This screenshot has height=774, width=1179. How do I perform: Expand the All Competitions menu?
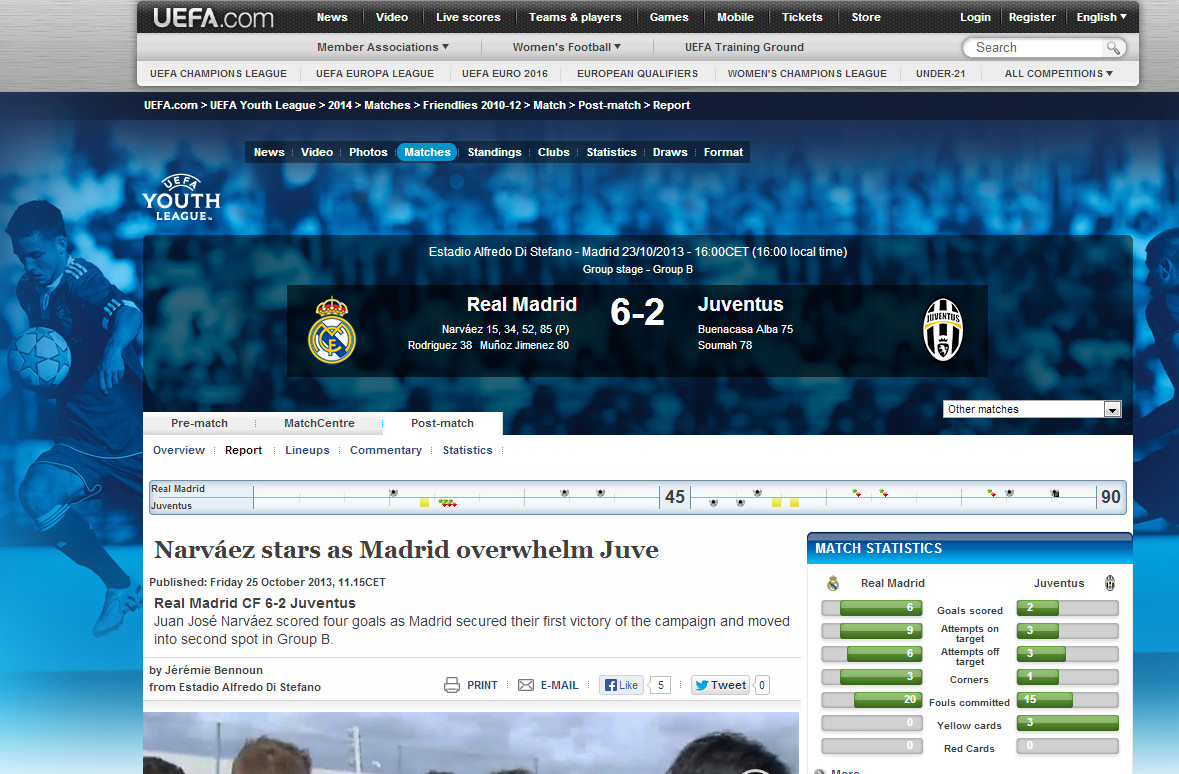pyautogui.click(x=1059, y=74)
